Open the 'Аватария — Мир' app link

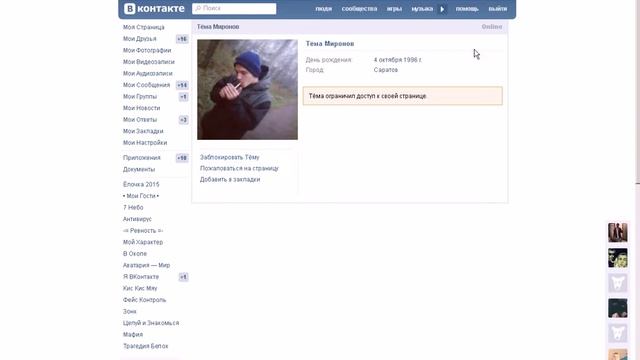[146, 265]
